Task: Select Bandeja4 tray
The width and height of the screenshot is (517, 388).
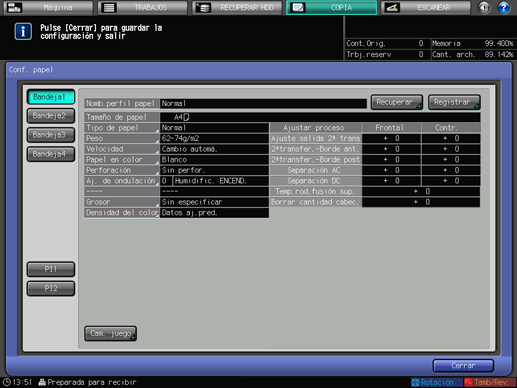Action: [x=51, y=154]
